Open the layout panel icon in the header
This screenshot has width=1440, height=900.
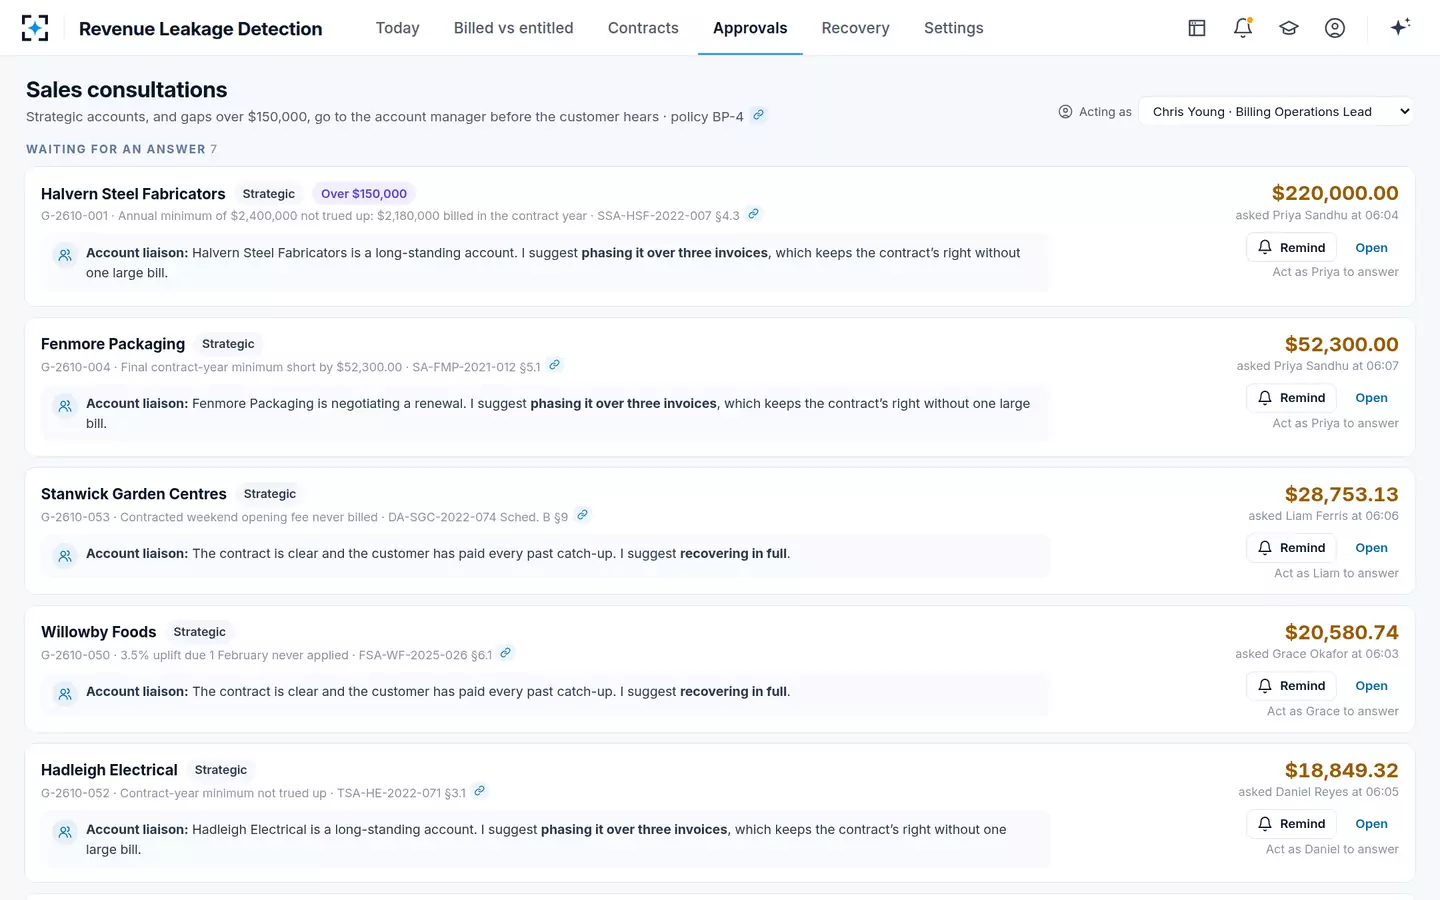coord(1197,28)
